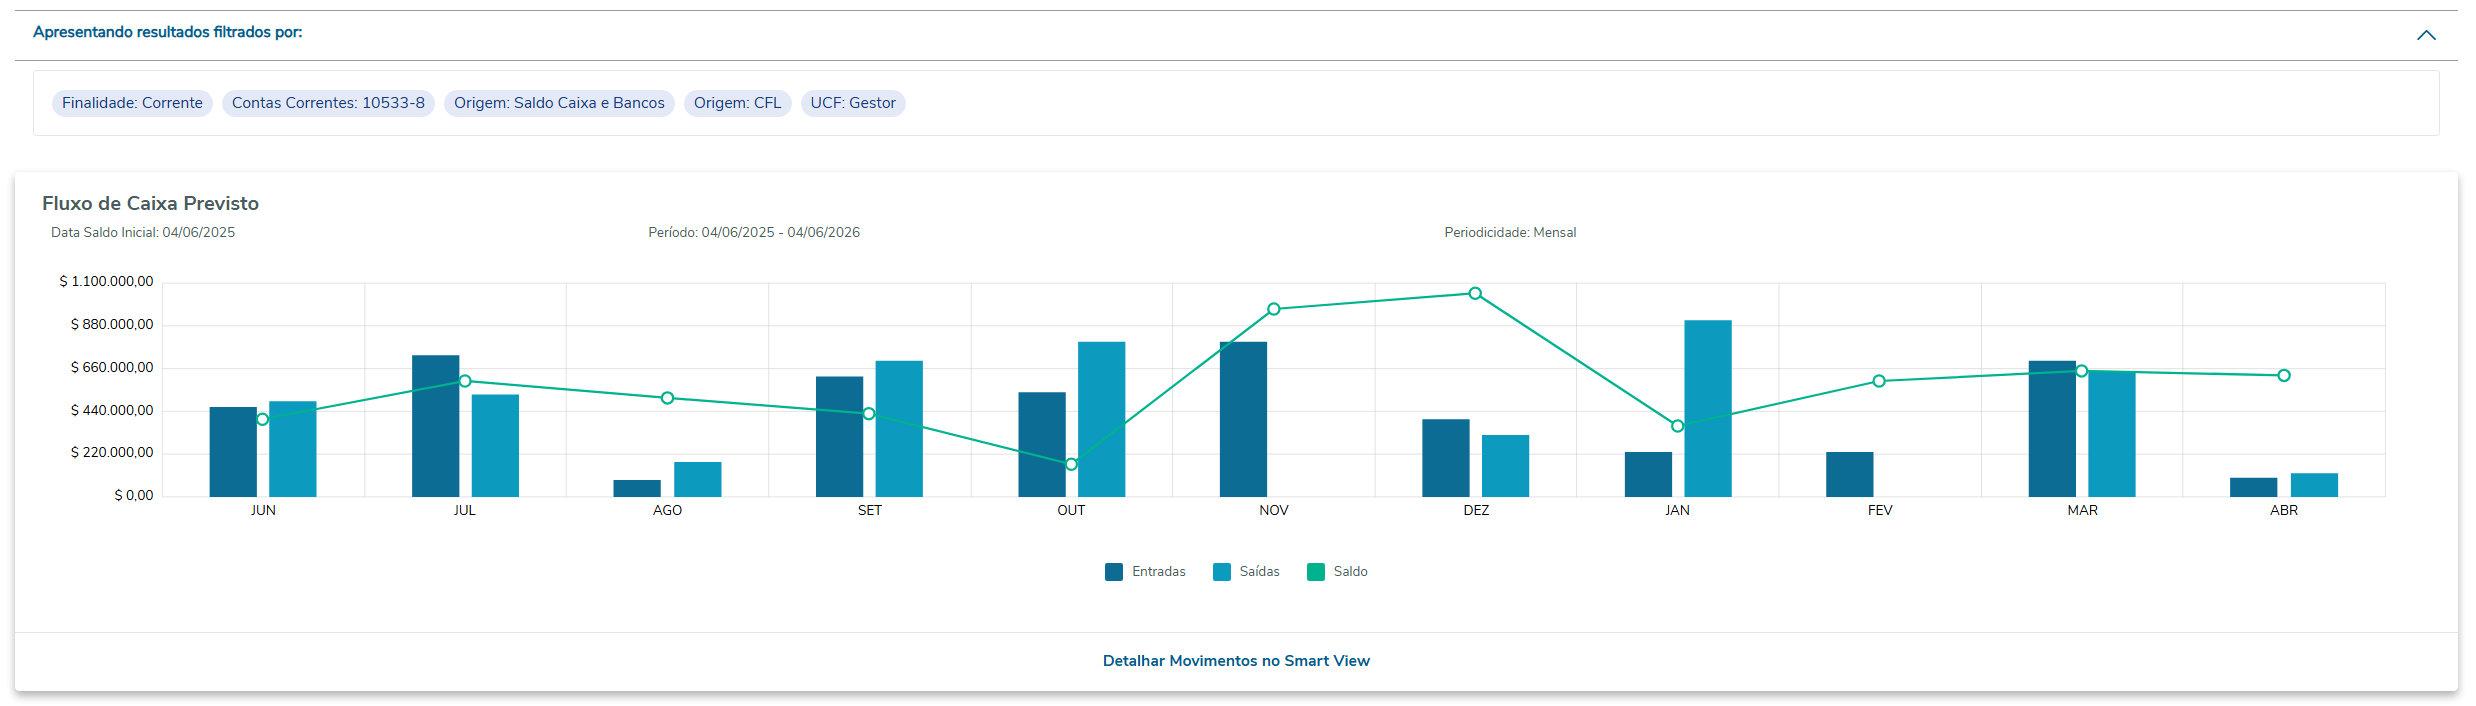The width and height of the screenshot is (2476, 706).
Task: Click the JAN Entradas bar
Action: (1648, 474)
